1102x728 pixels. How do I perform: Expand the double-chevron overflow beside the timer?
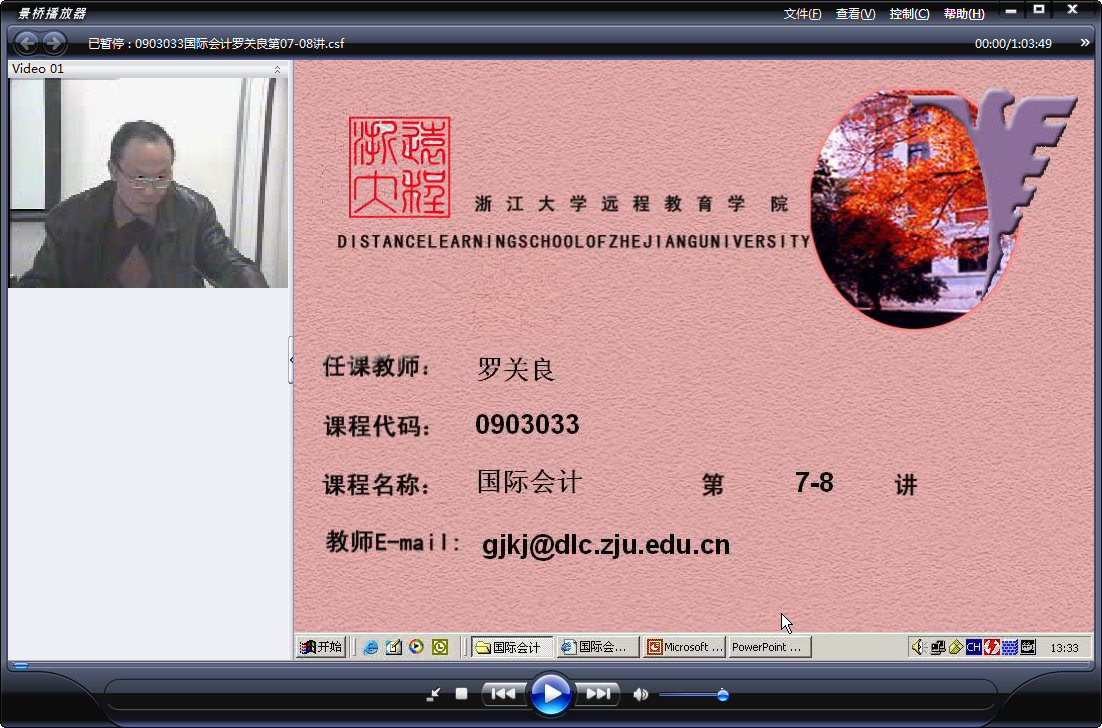point(1085,43)
